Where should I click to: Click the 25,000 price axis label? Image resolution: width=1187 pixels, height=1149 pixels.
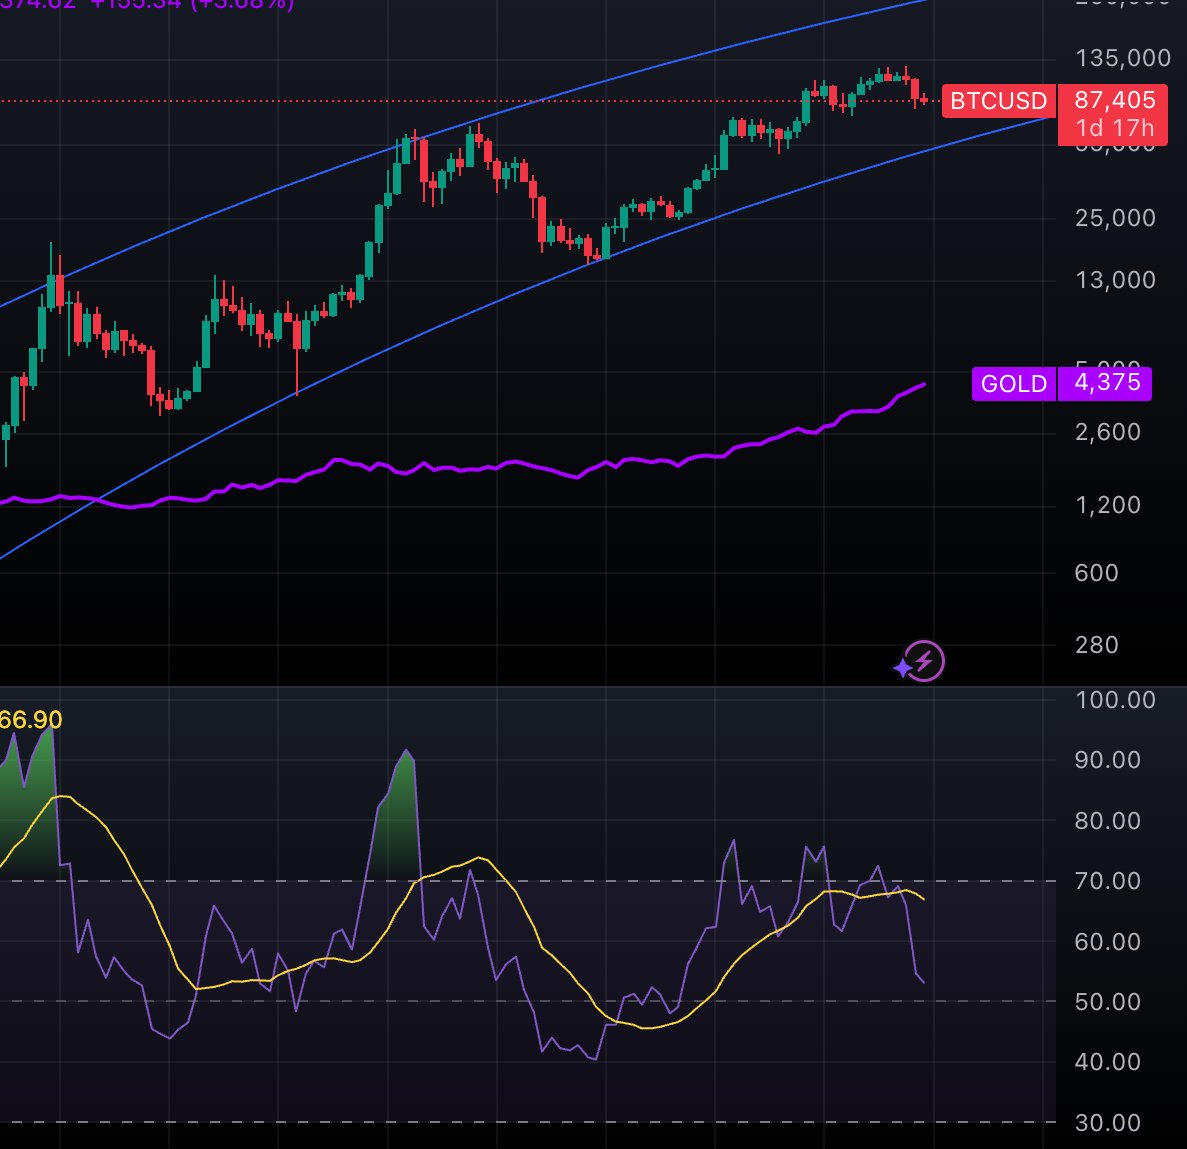tap(1115, 218)
